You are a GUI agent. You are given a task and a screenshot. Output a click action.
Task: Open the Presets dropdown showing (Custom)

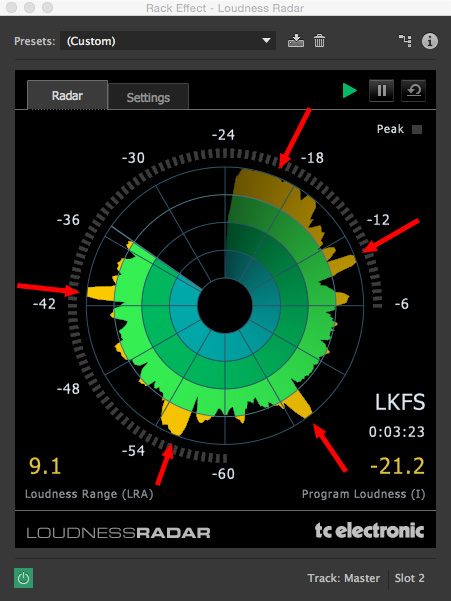[168, 41]
